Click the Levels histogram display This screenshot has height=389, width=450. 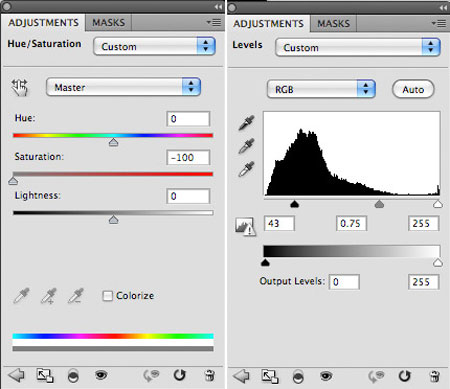[352, 154]
